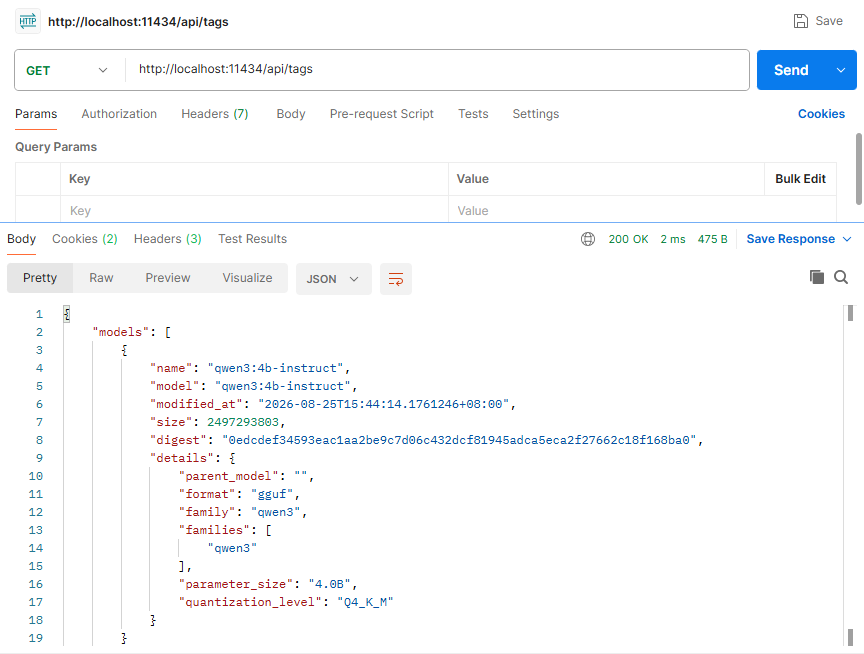The height and width of the screenshot is (654, 864).
Task: Open the JSON format dropdown
Action: [x=333, y=279]
